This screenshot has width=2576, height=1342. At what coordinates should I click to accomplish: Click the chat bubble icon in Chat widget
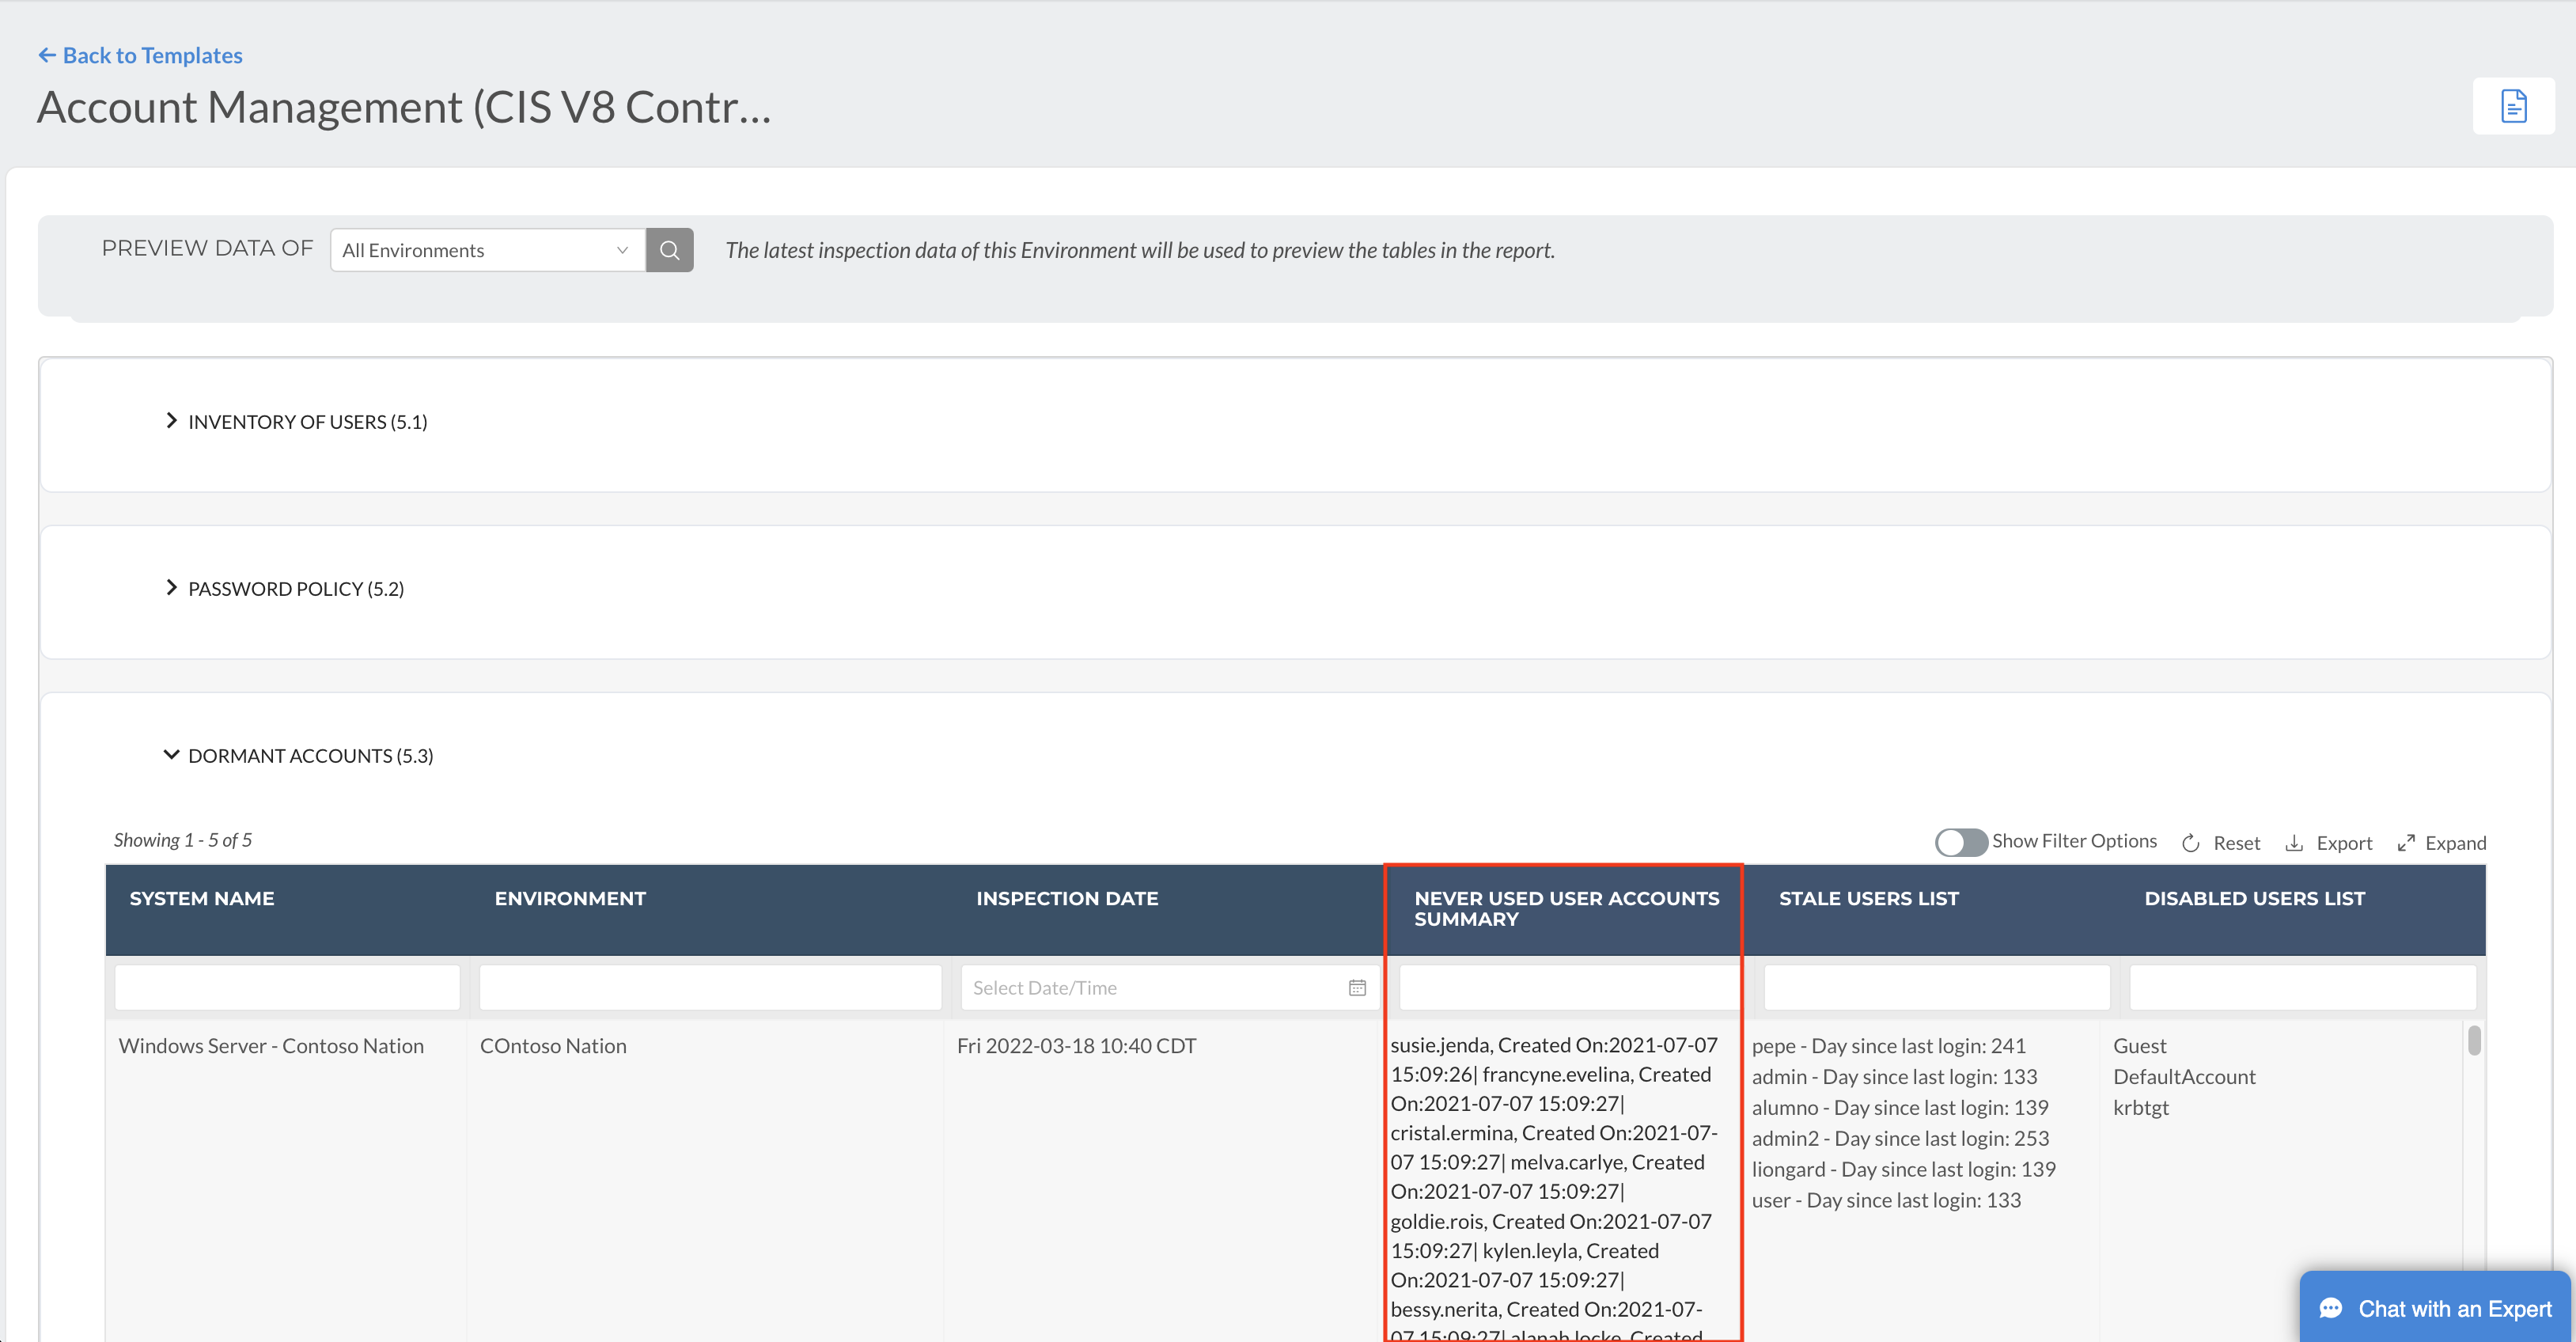coord(2331,1309)
